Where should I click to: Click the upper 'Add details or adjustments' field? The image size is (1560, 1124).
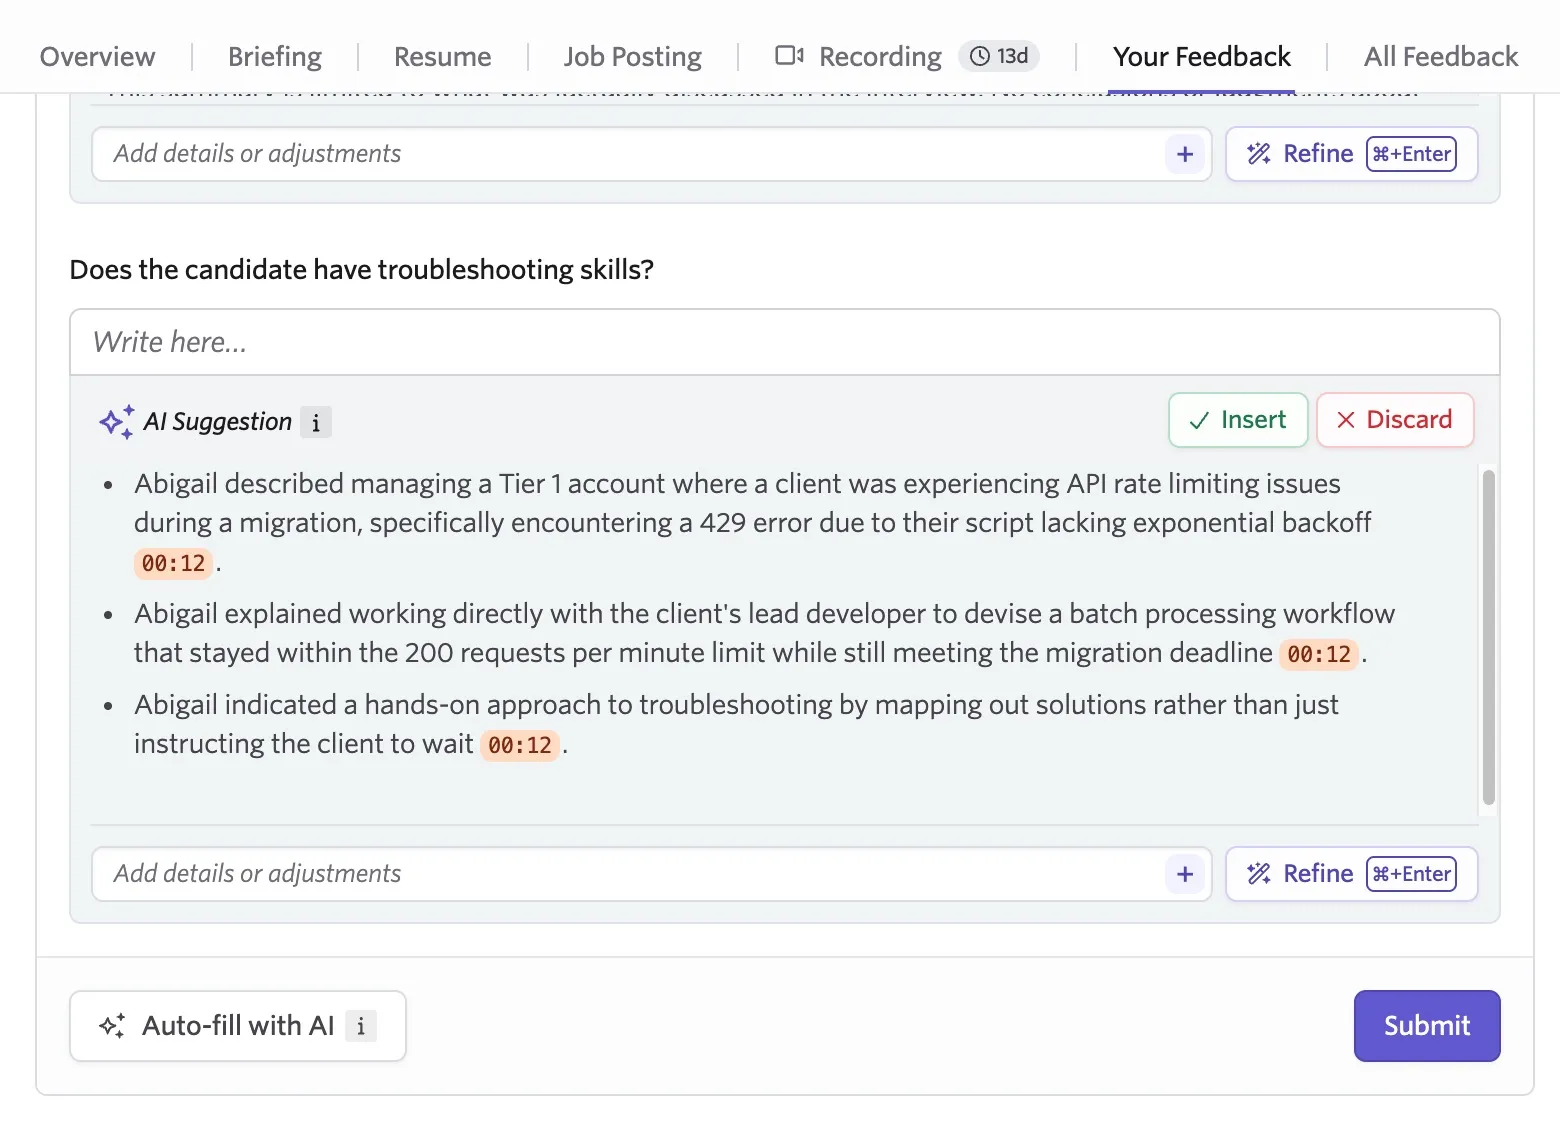coord(652,154)
